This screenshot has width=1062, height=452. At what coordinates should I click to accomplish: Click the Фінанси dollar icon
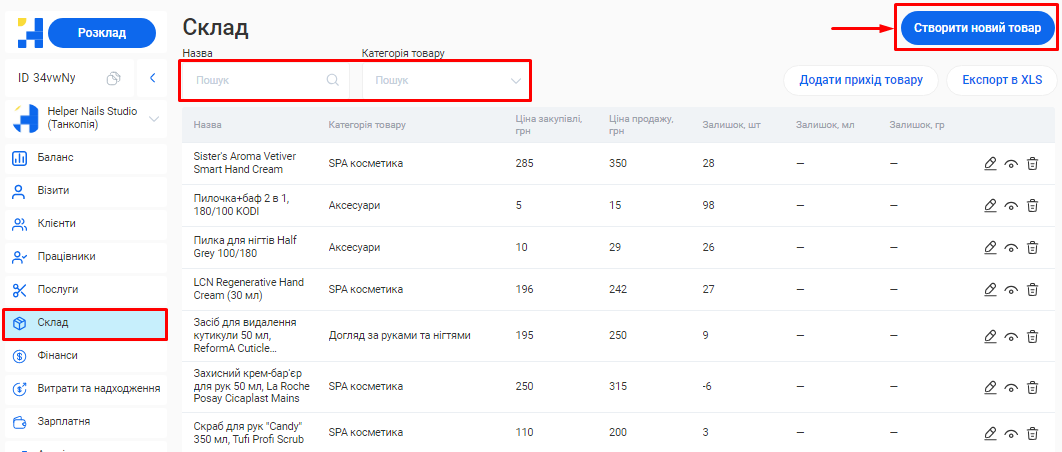click(19, 356)
